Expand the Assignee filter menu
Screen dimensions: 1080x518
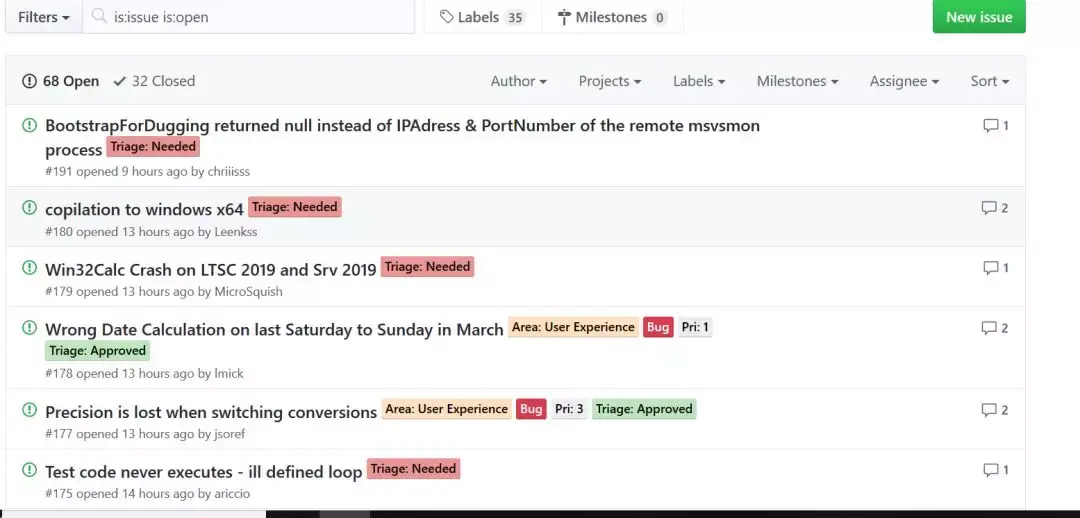904,81
